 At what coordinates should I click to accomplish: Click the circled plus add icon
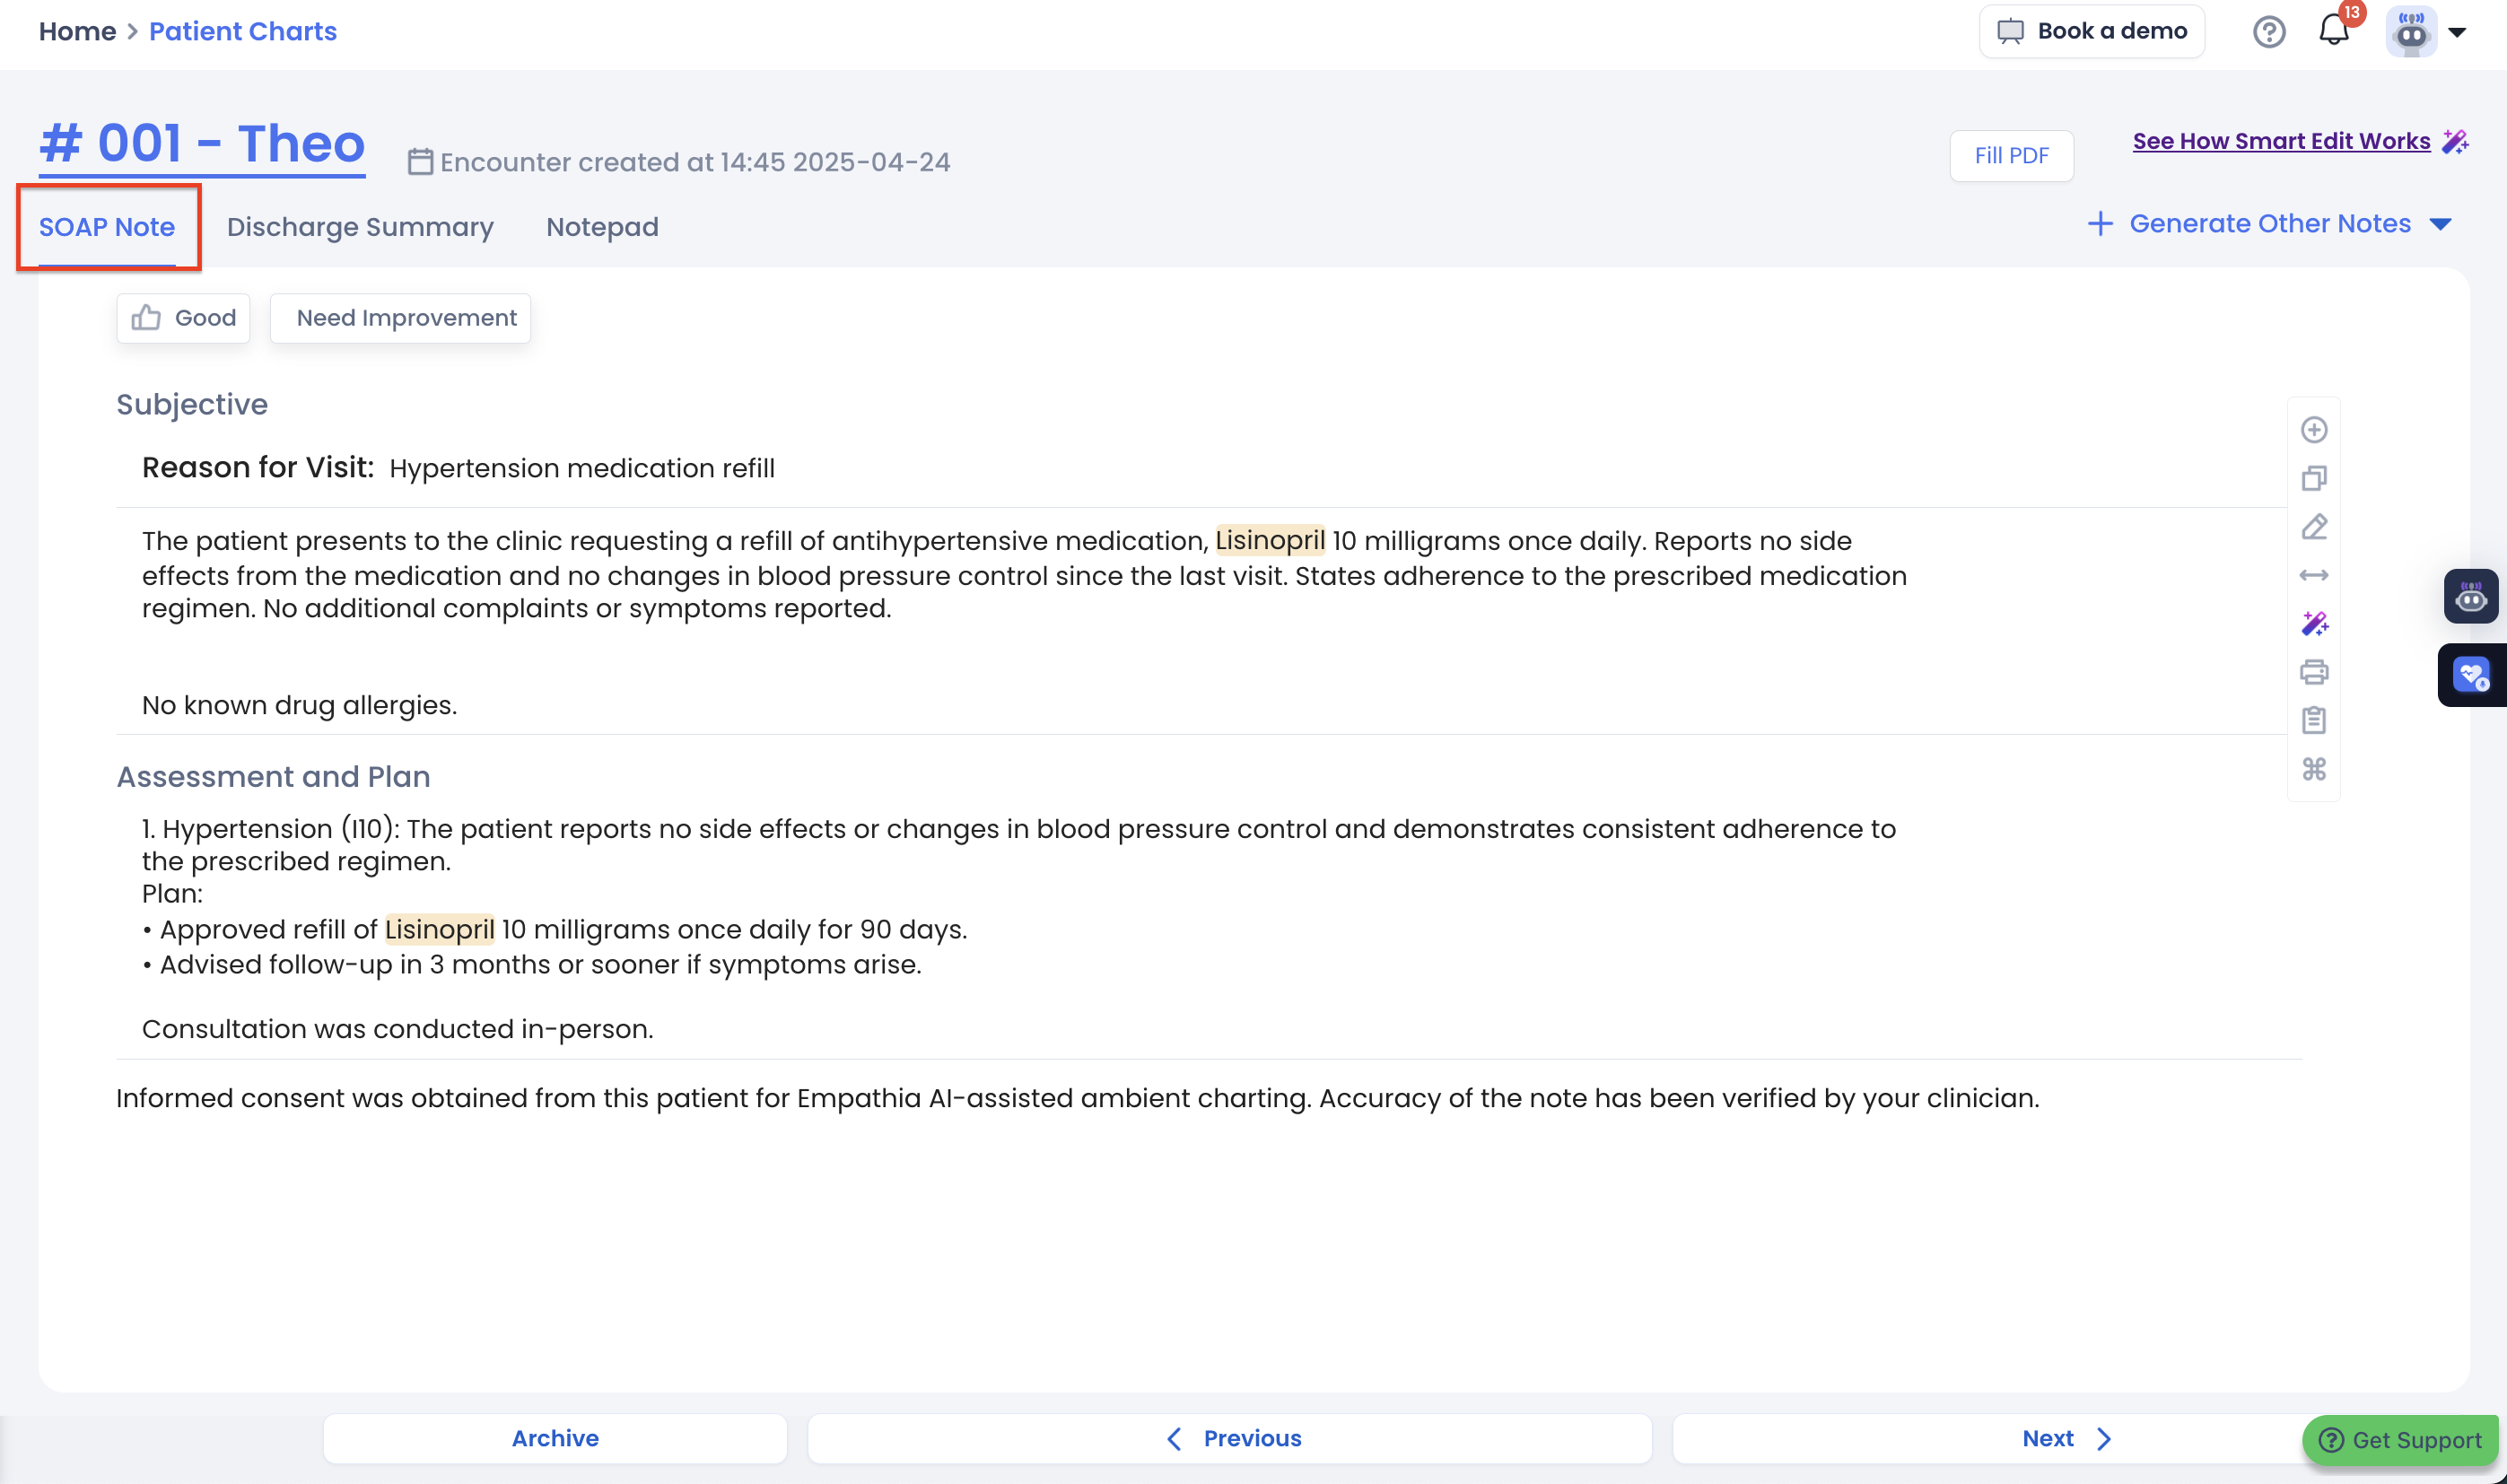(x=2313, y=430)
